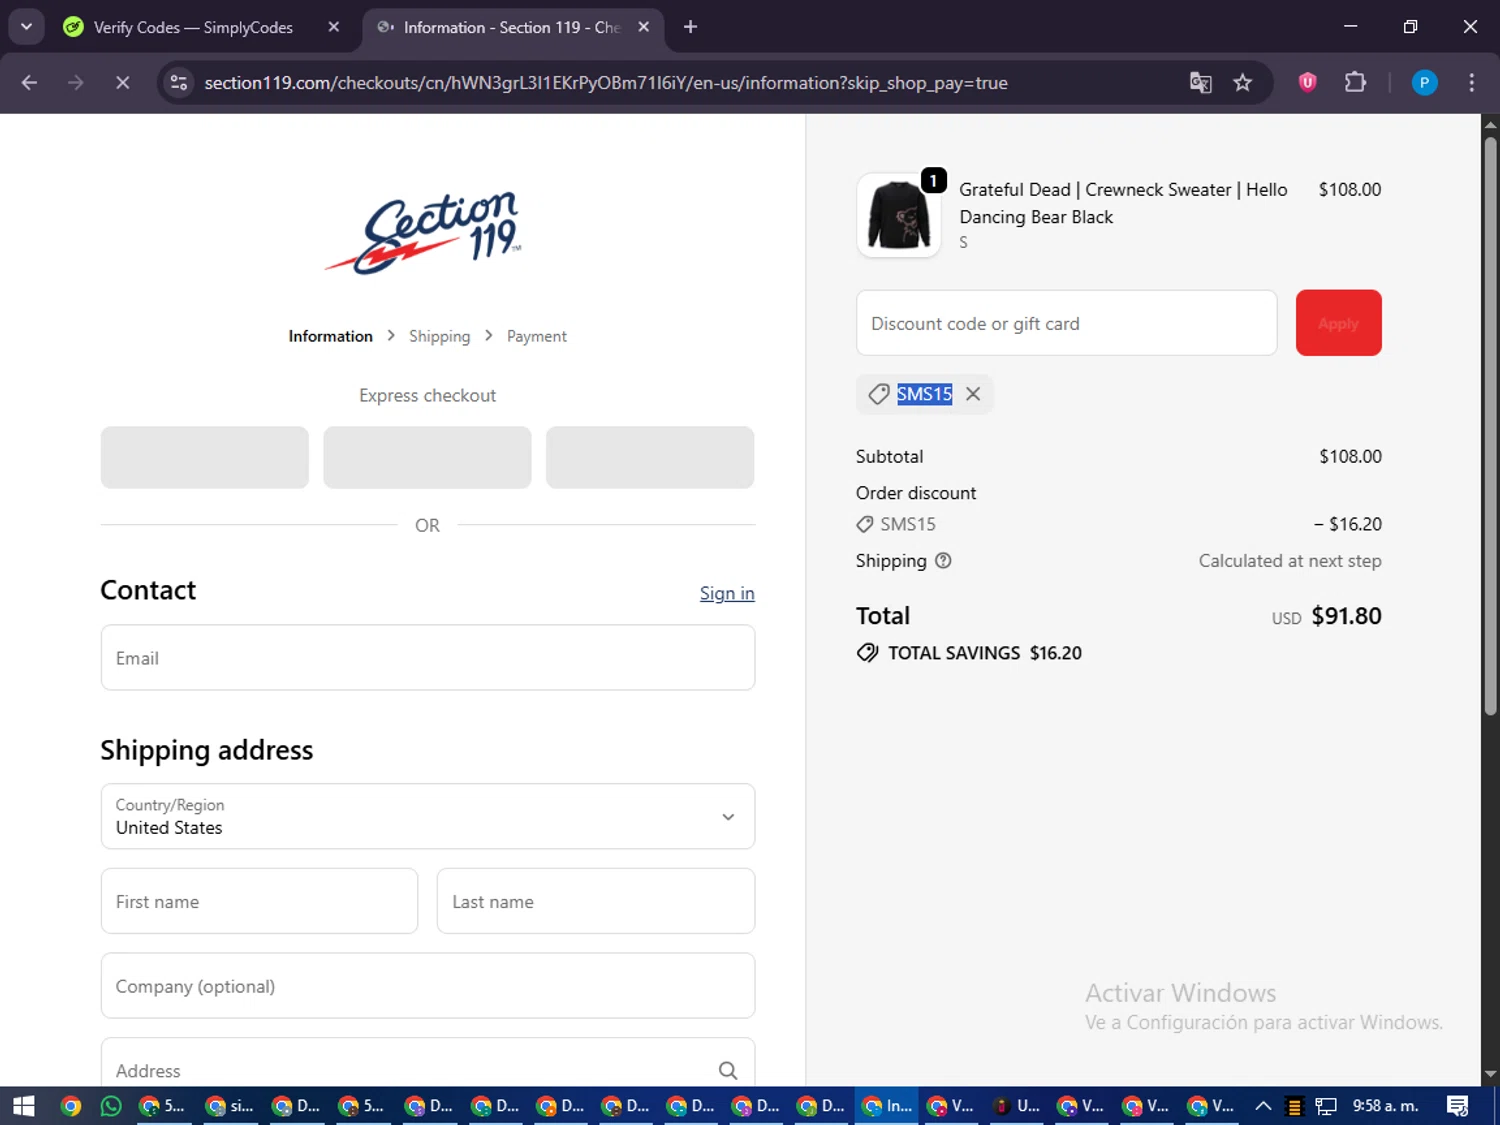Select the Information breadcrumb step
This screenshot has height=1125, width=1500.
click(330, 336)
